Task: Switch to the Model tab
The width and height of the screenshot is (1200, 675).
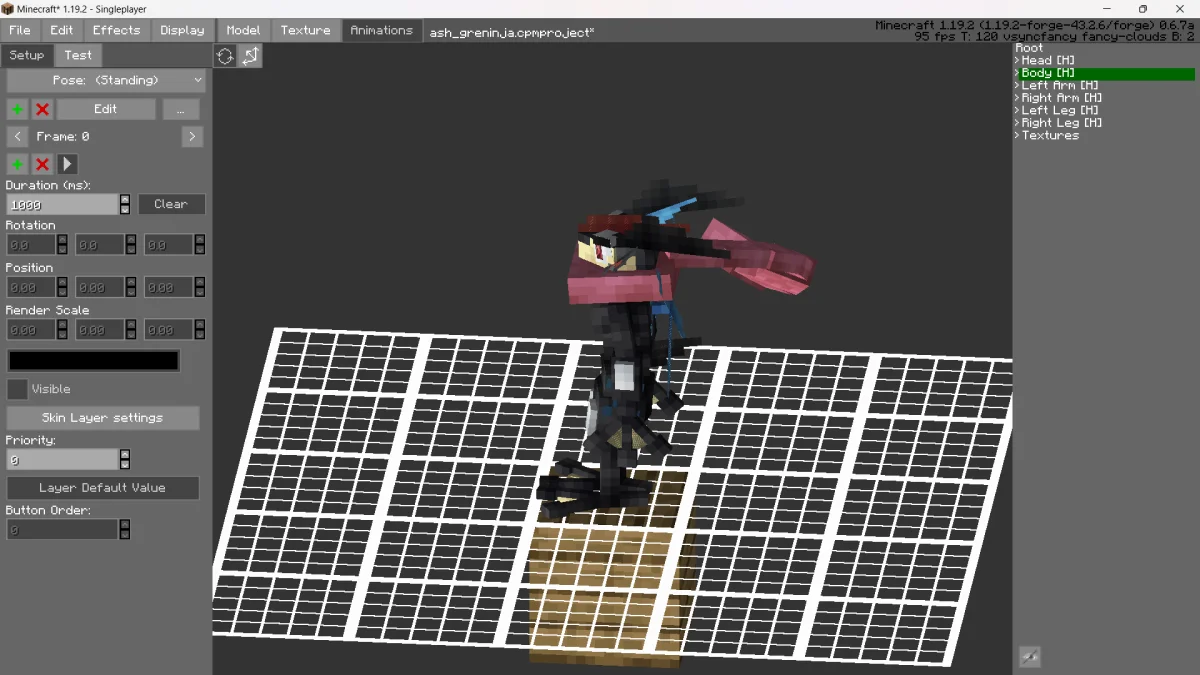Action: pos(243,30)
